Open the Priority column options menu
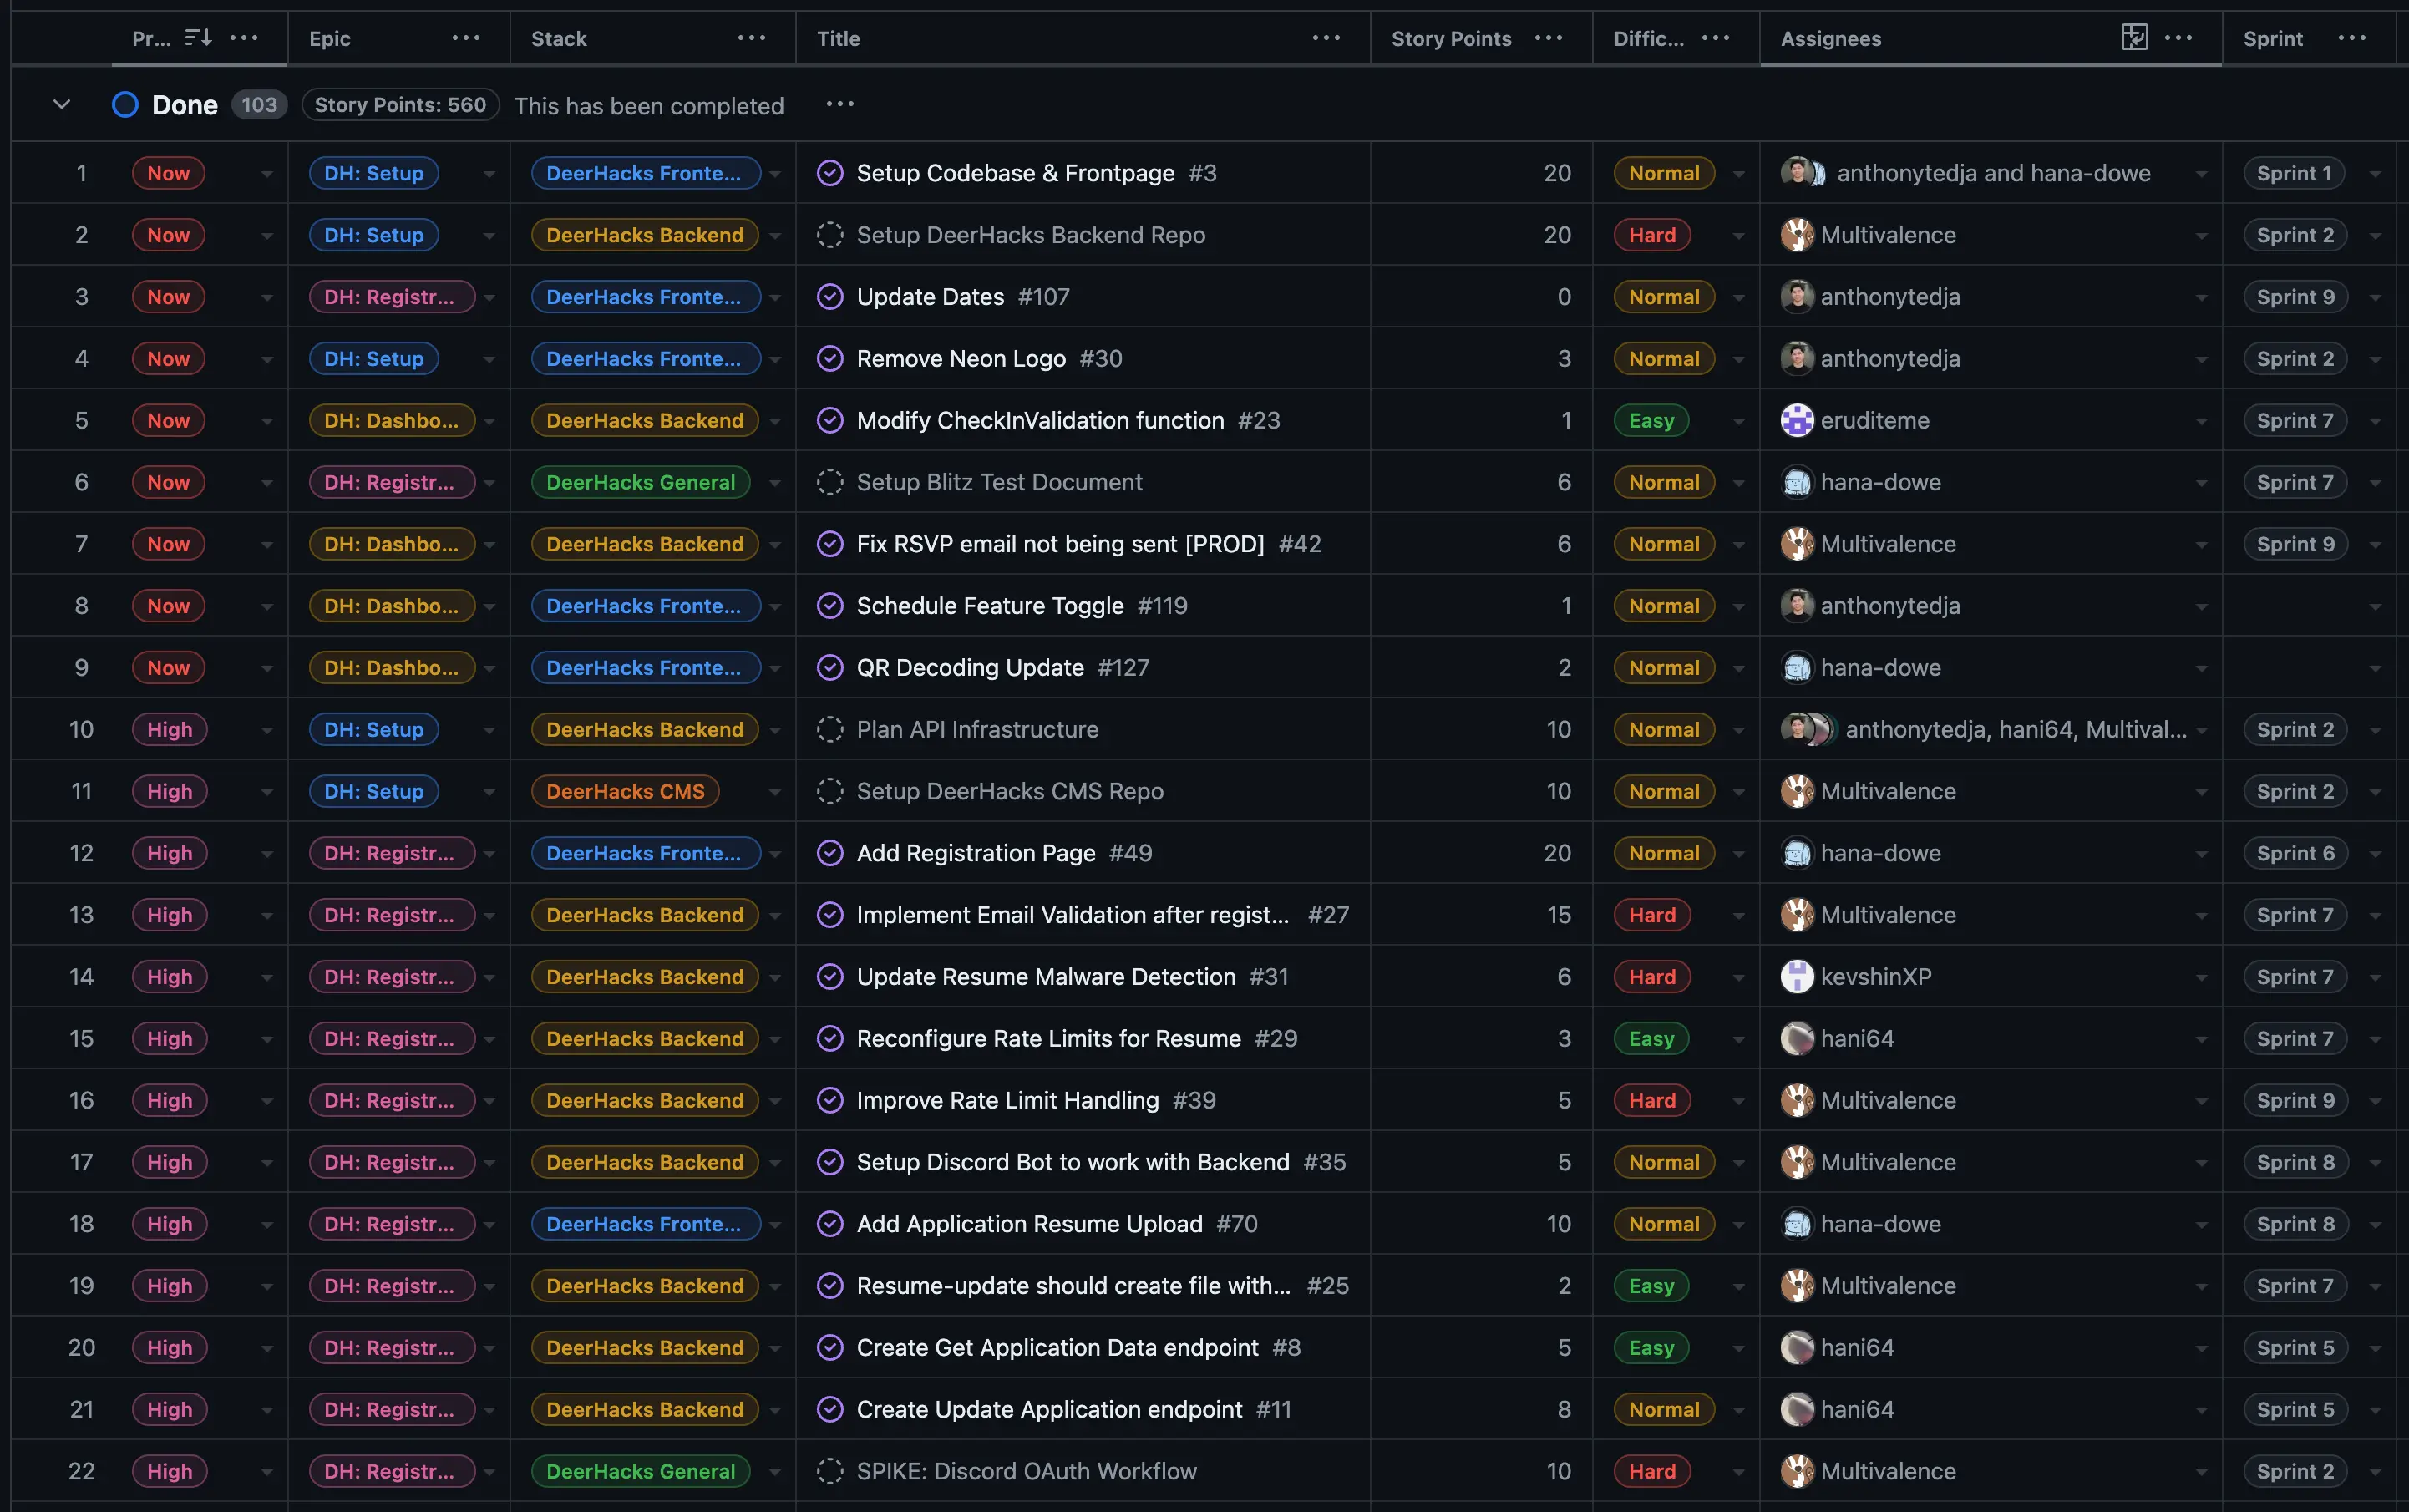Screen dimensions: 2409x1512 [244, 38]
